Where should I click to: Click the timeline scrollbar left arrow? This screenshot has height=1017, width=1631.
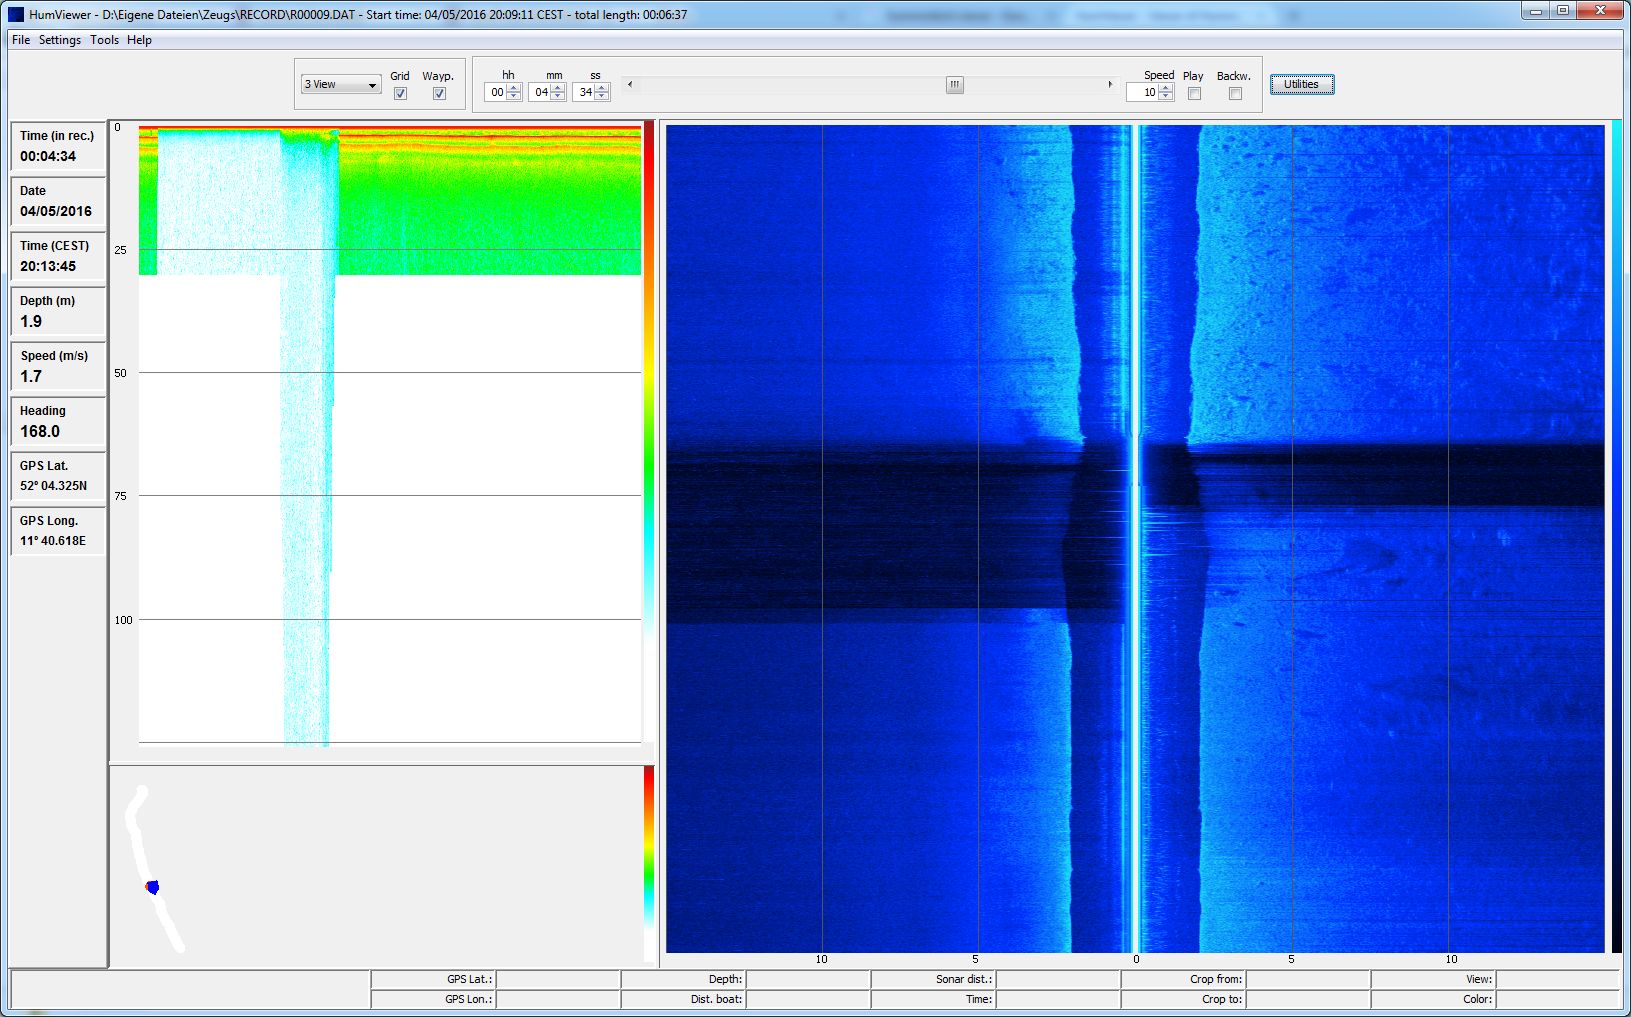pos(629,85)
